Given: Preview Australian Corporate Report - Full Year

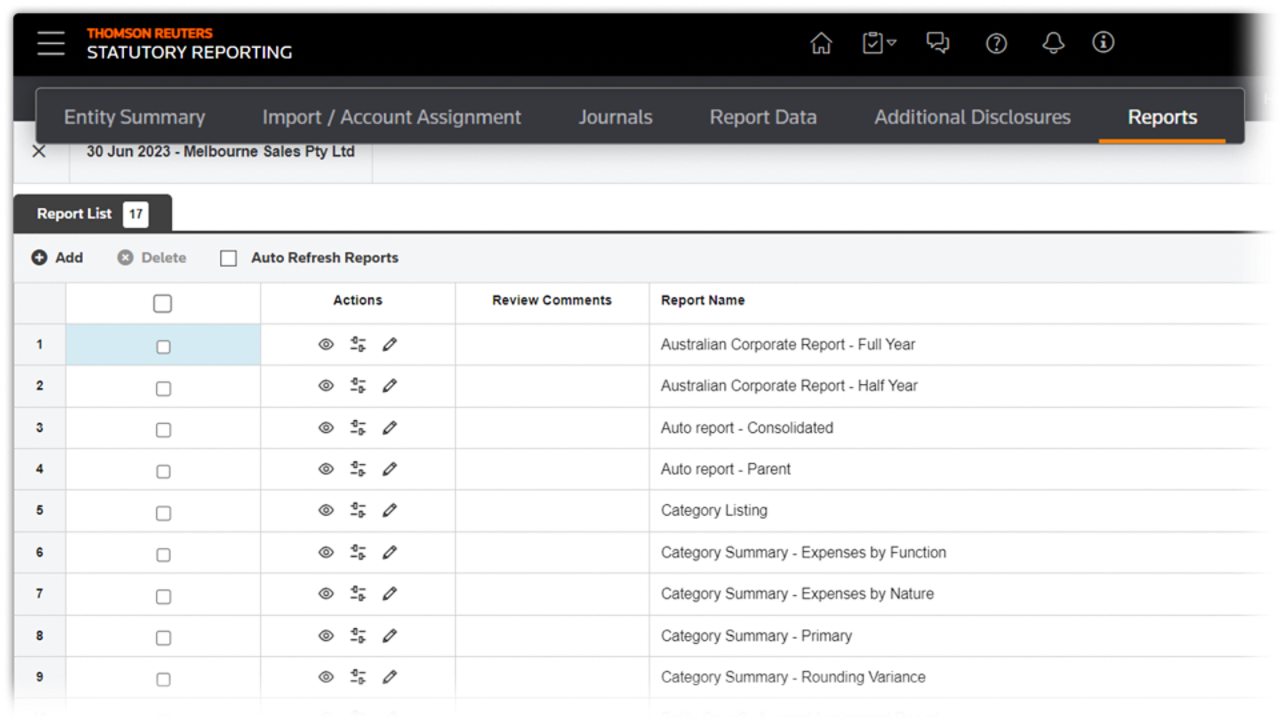Looking at the screenshot, I should [x=326, y=344].
